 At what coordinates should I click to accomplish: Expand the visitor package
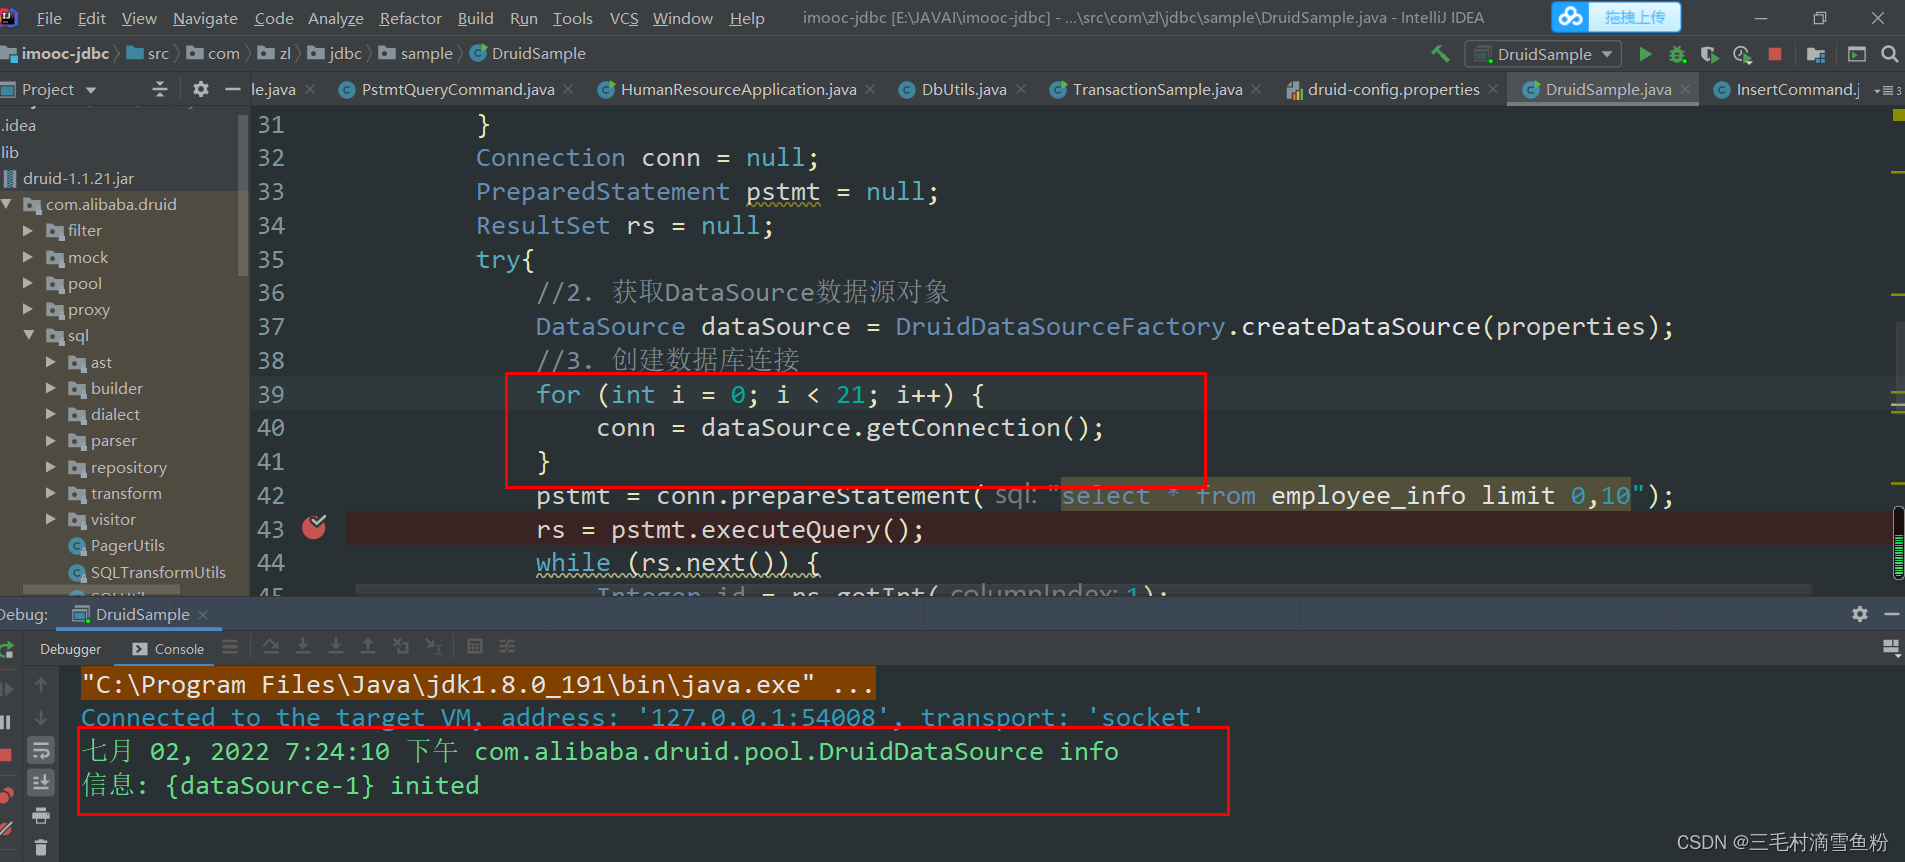51,519
